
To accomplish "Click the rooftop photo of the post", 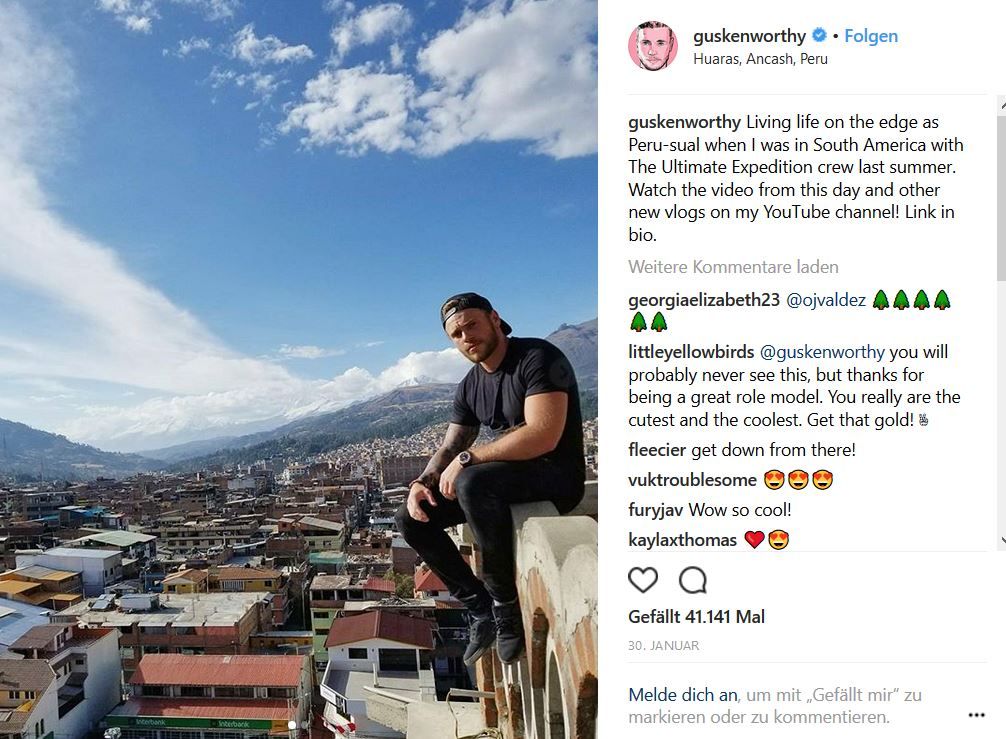I will 298,370.
